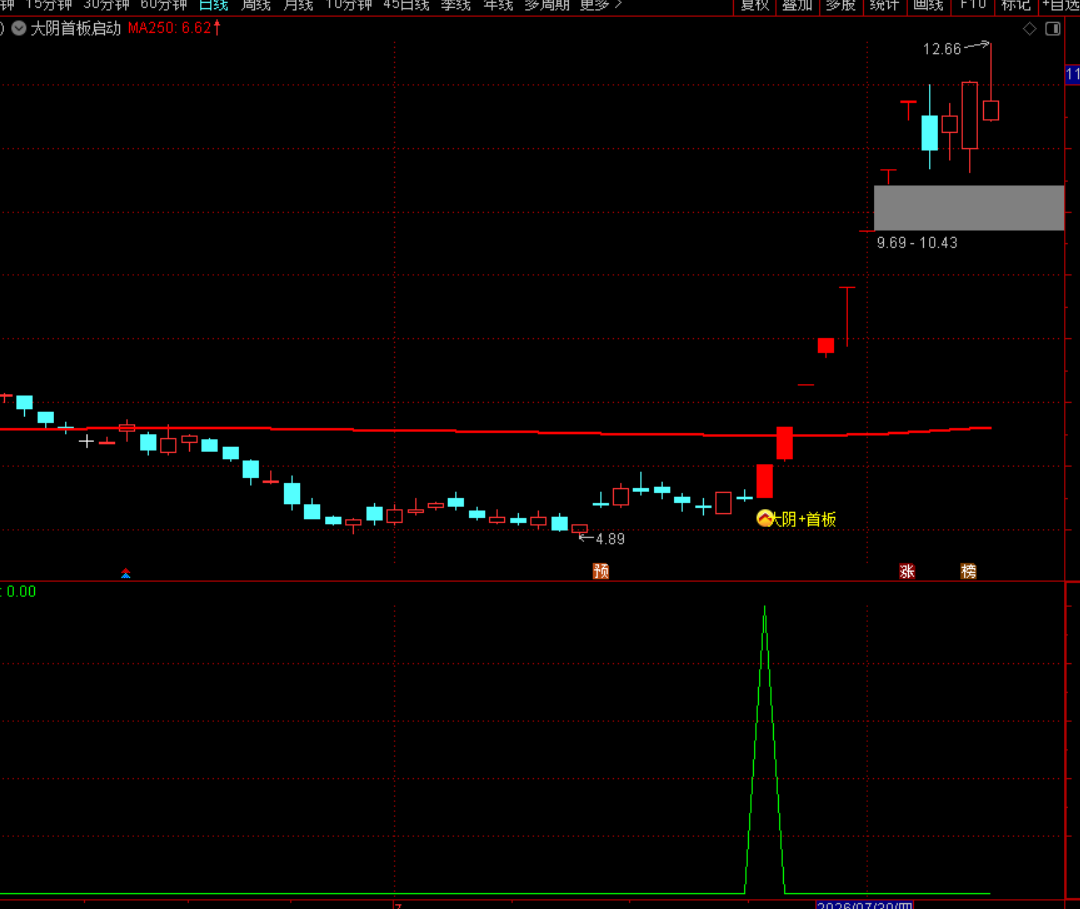Select the 周线 weekly period tab
The image size is (1080, 909).
256,6
